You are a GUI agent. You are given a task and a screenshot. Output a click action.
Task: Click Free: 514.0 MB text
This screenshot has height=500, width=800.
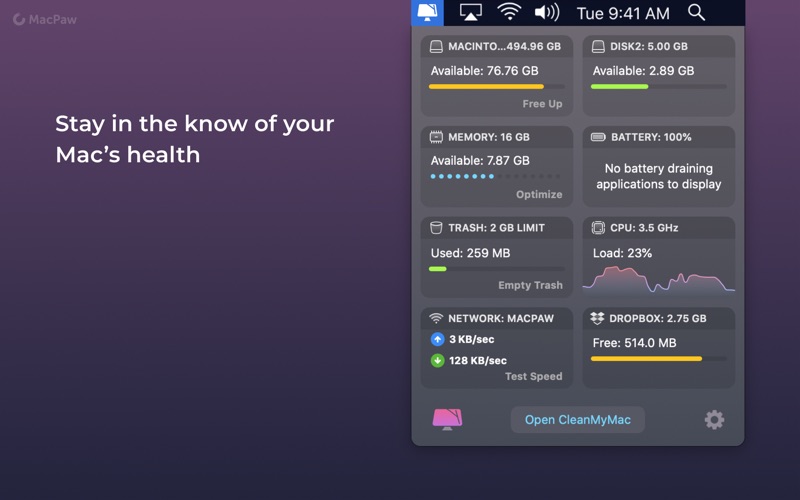point(634,343)
